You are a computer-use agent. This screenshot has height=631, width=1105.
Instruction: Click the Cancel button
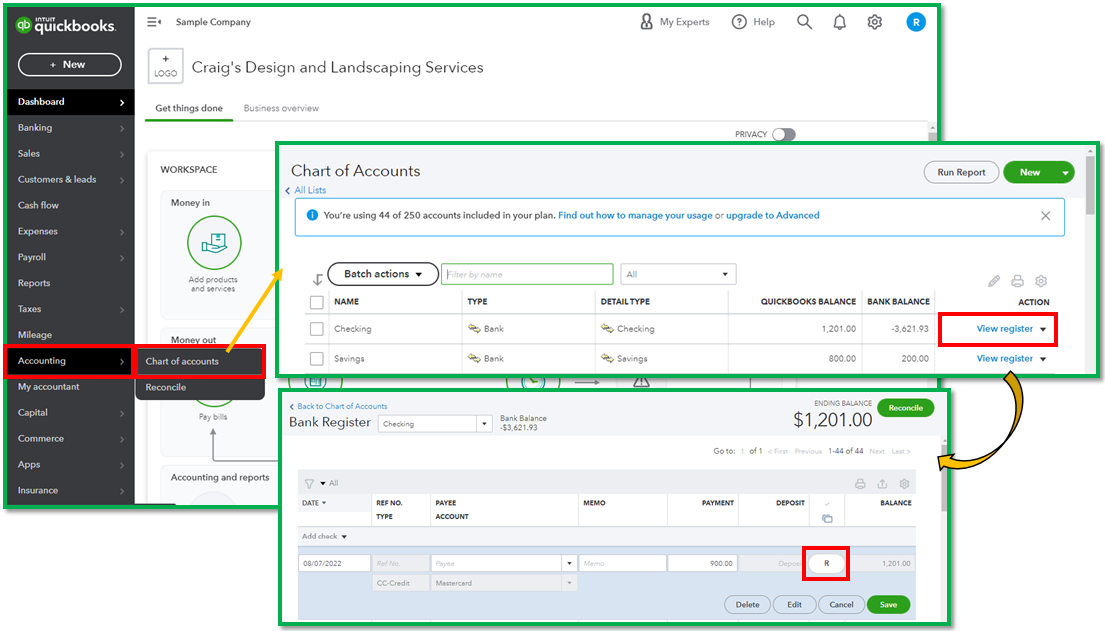coord(841,604)
